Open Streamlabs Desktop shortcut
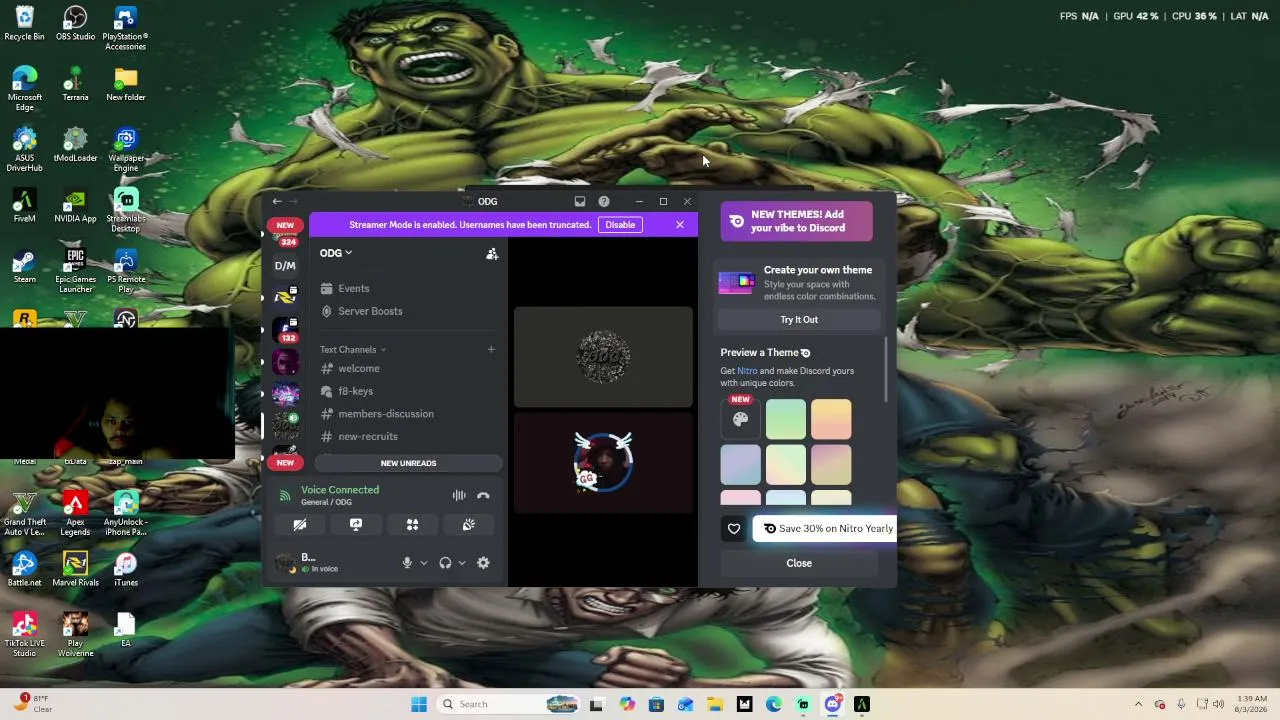The height and width of the screenshot is (720, 1280). 126,211
